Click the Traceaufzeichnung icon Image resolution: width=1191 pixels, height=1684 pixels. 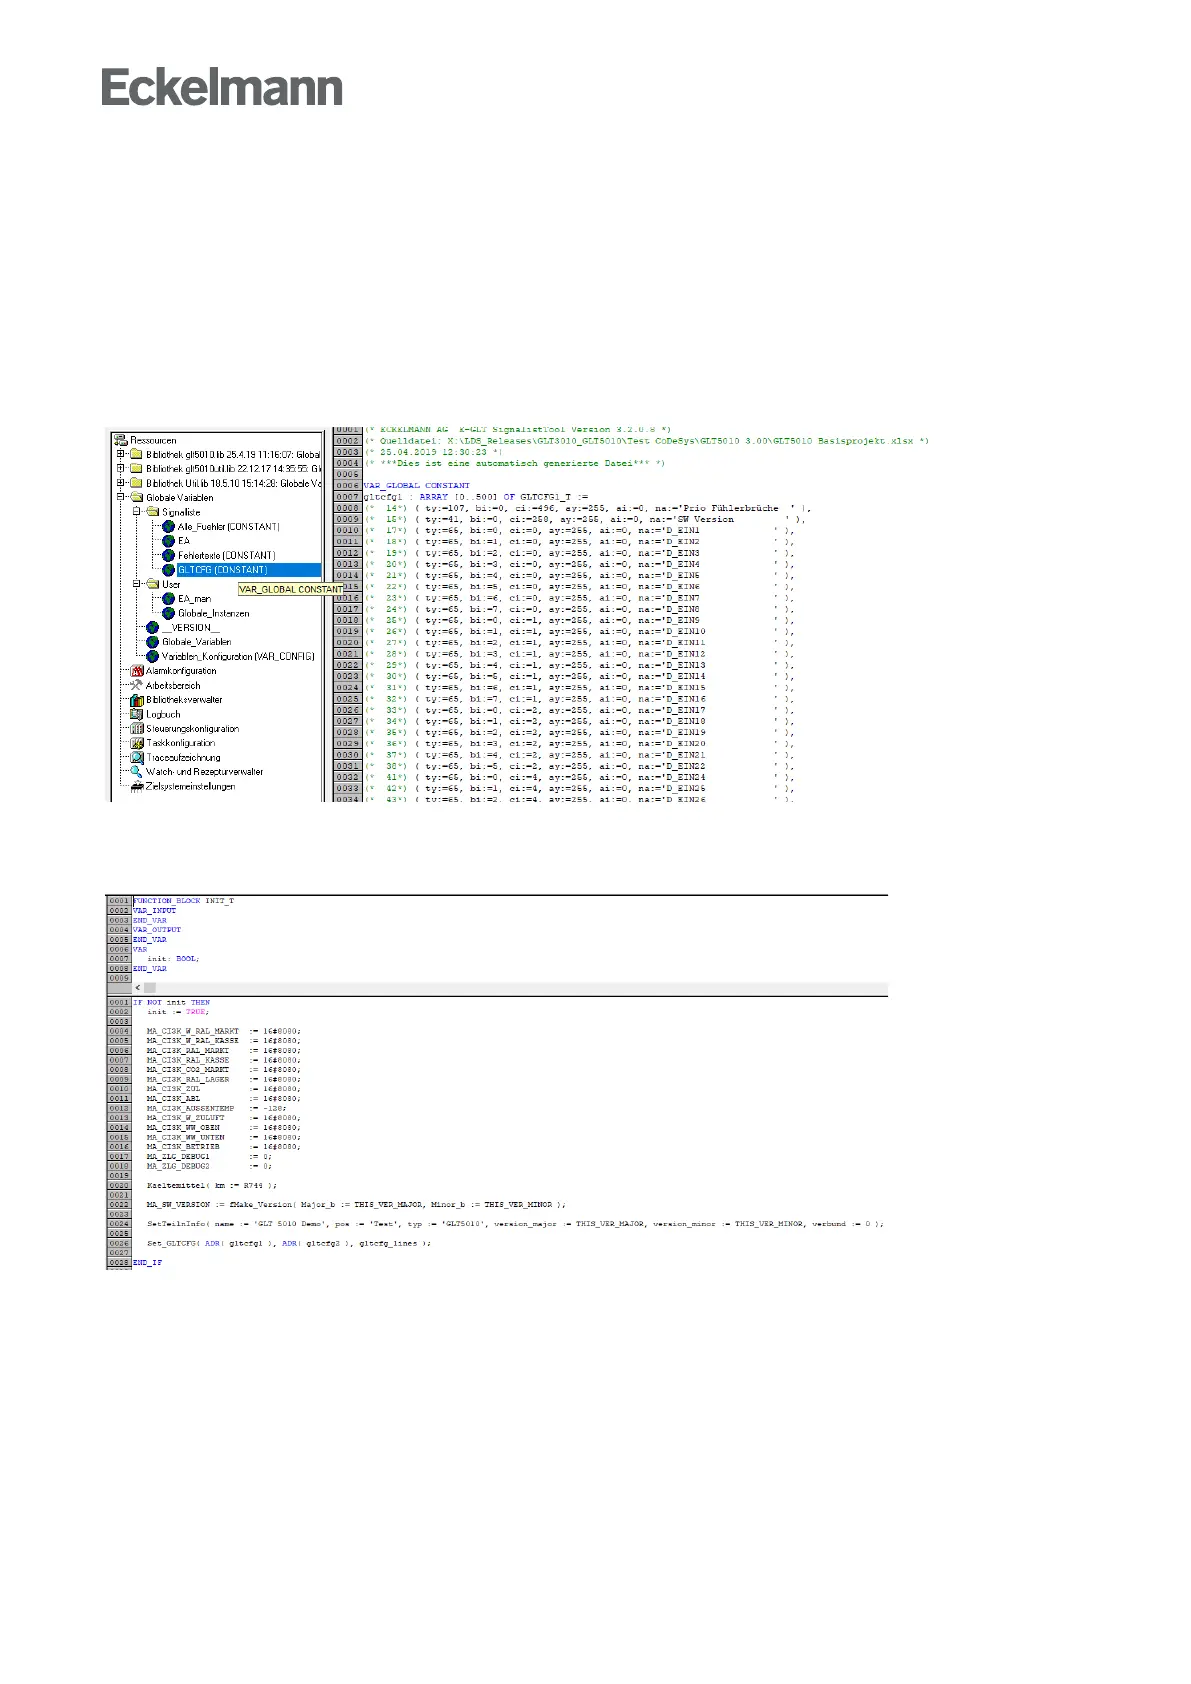pos(137,758)
